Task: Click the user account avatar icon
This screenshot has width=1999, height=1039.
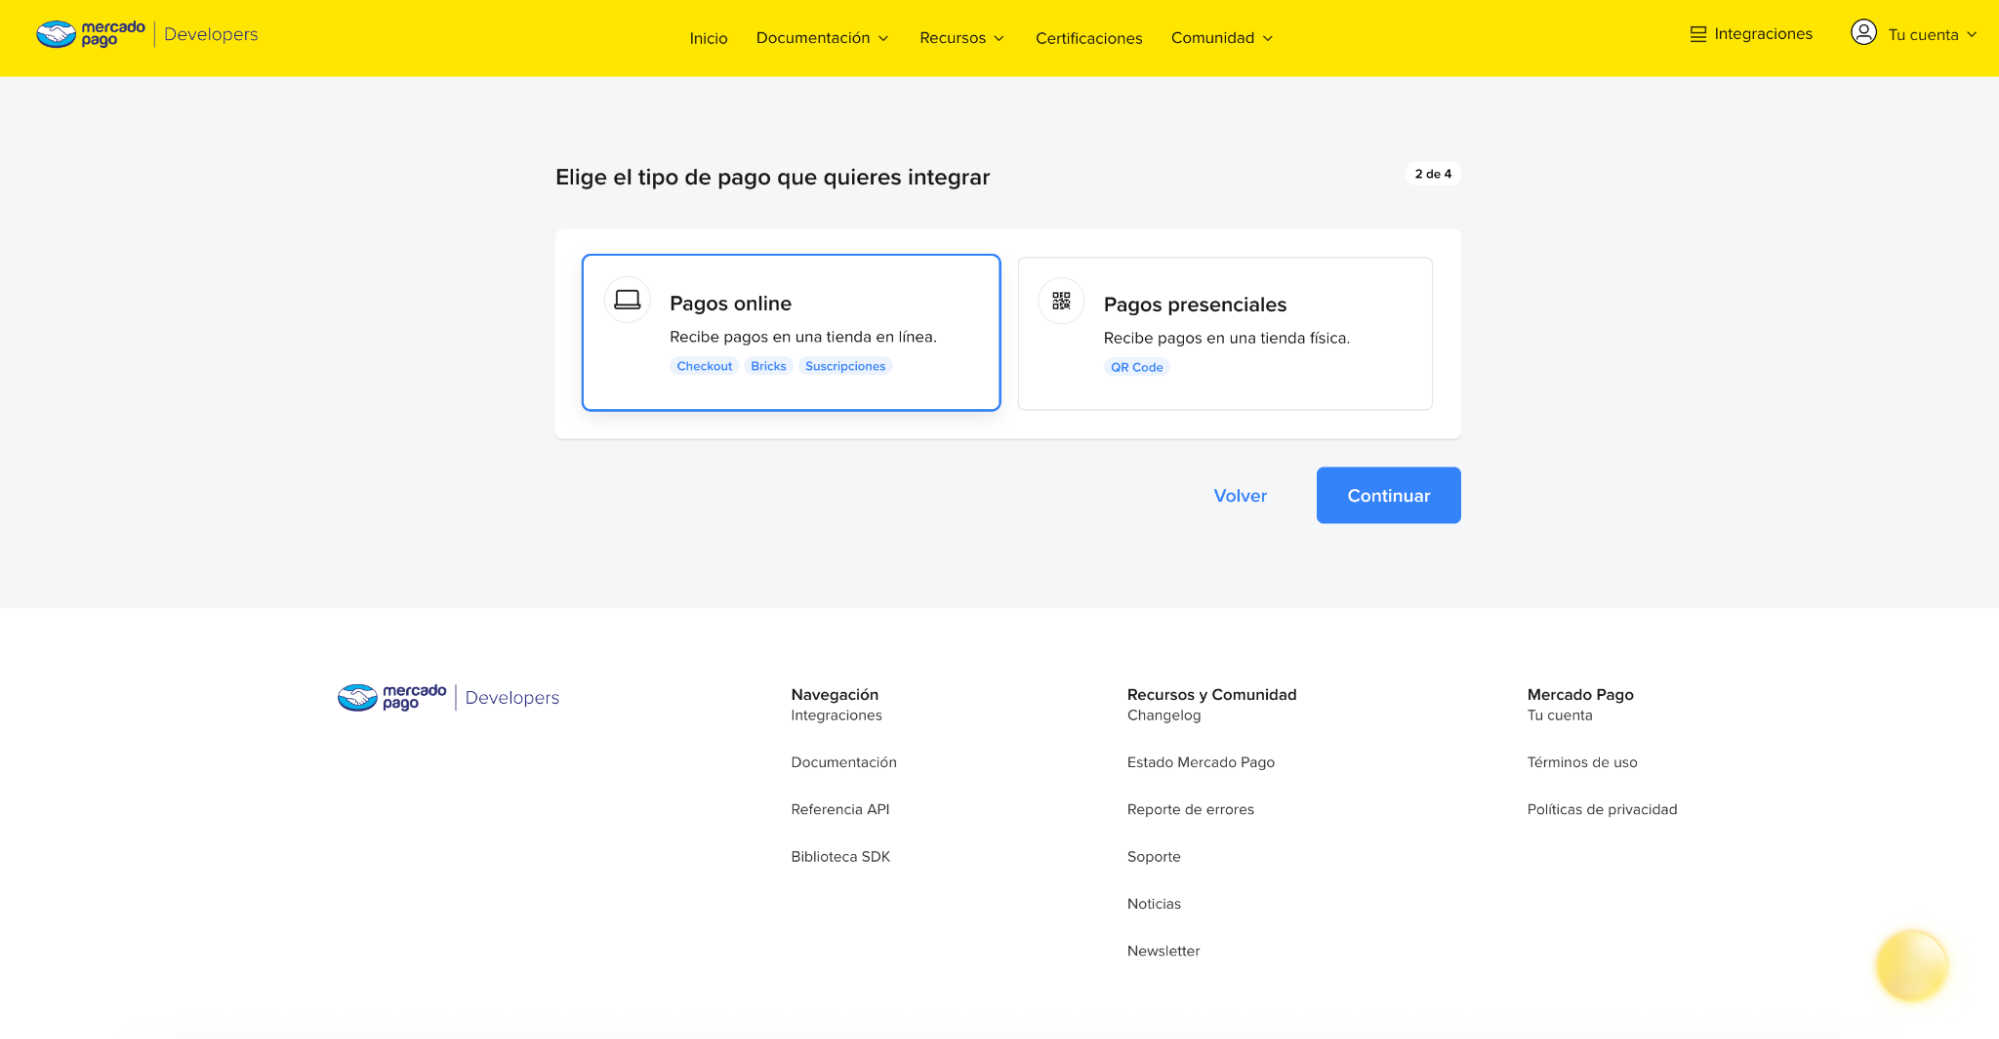Action: [1863, 33]
